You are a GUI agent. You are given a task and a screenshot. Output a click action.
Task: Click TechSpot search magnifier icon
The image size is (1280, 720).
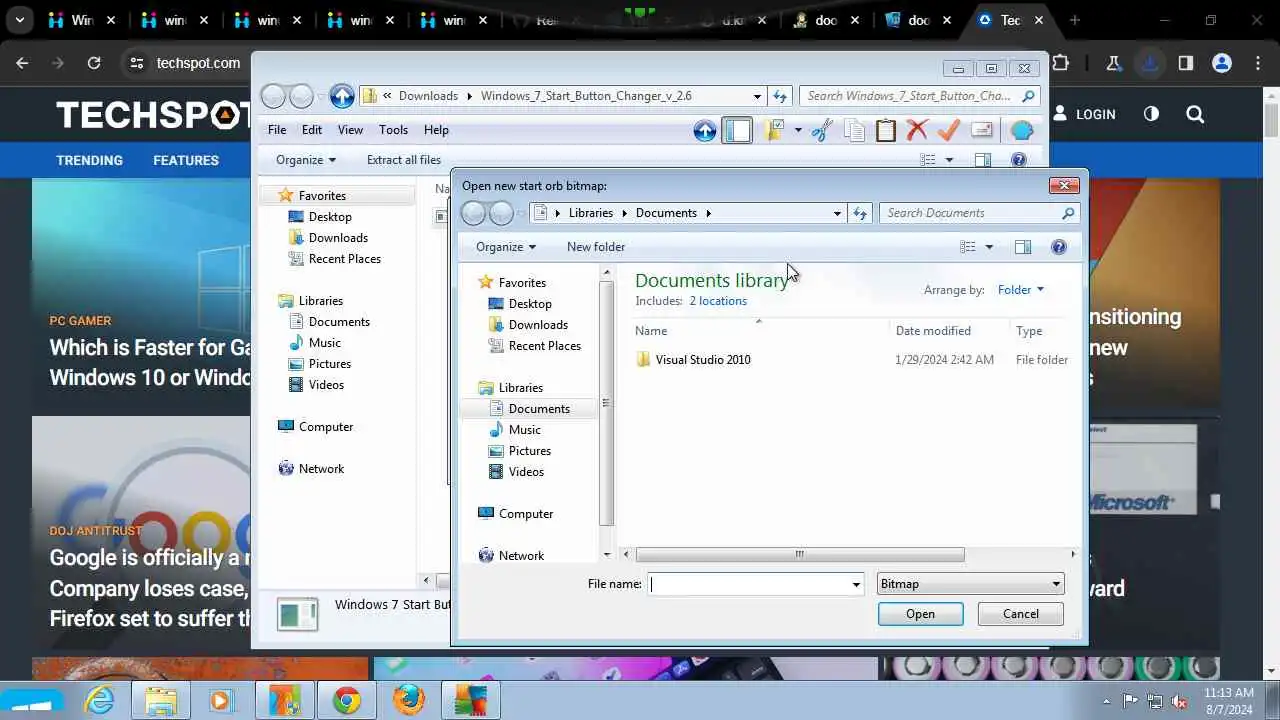point(1195,114)
